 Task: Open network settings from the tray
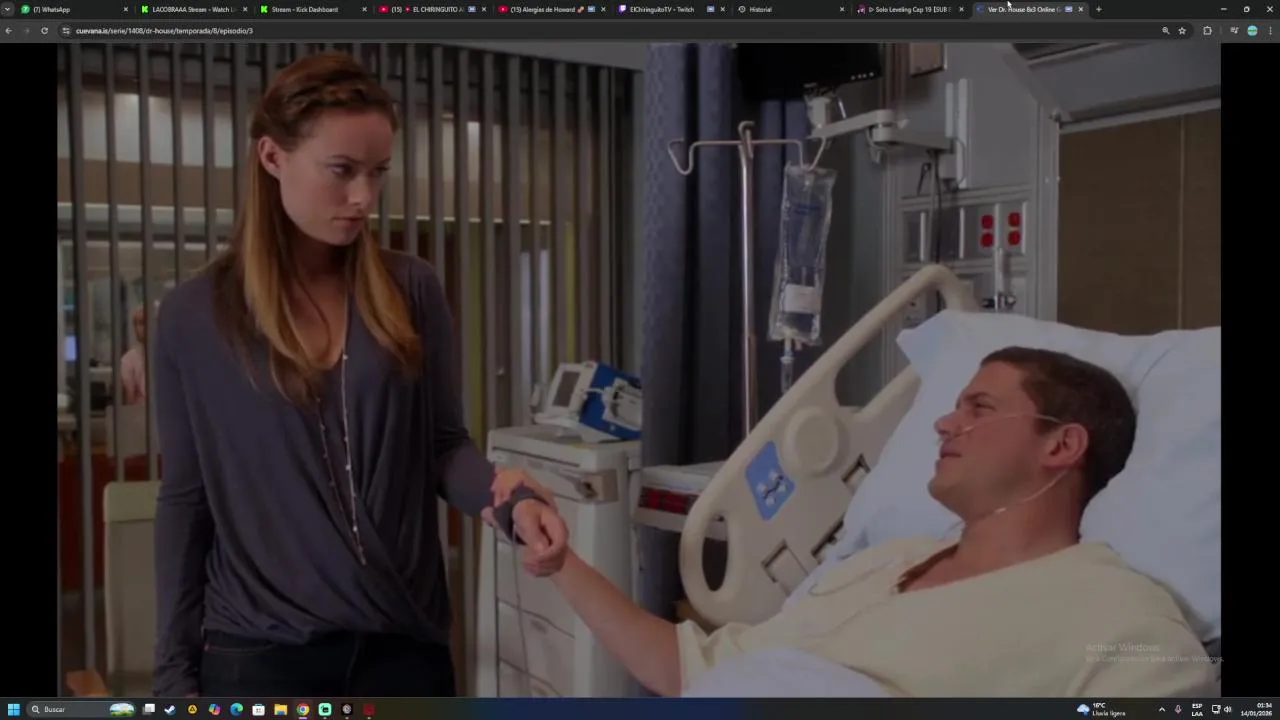[x=1216, y=709]
